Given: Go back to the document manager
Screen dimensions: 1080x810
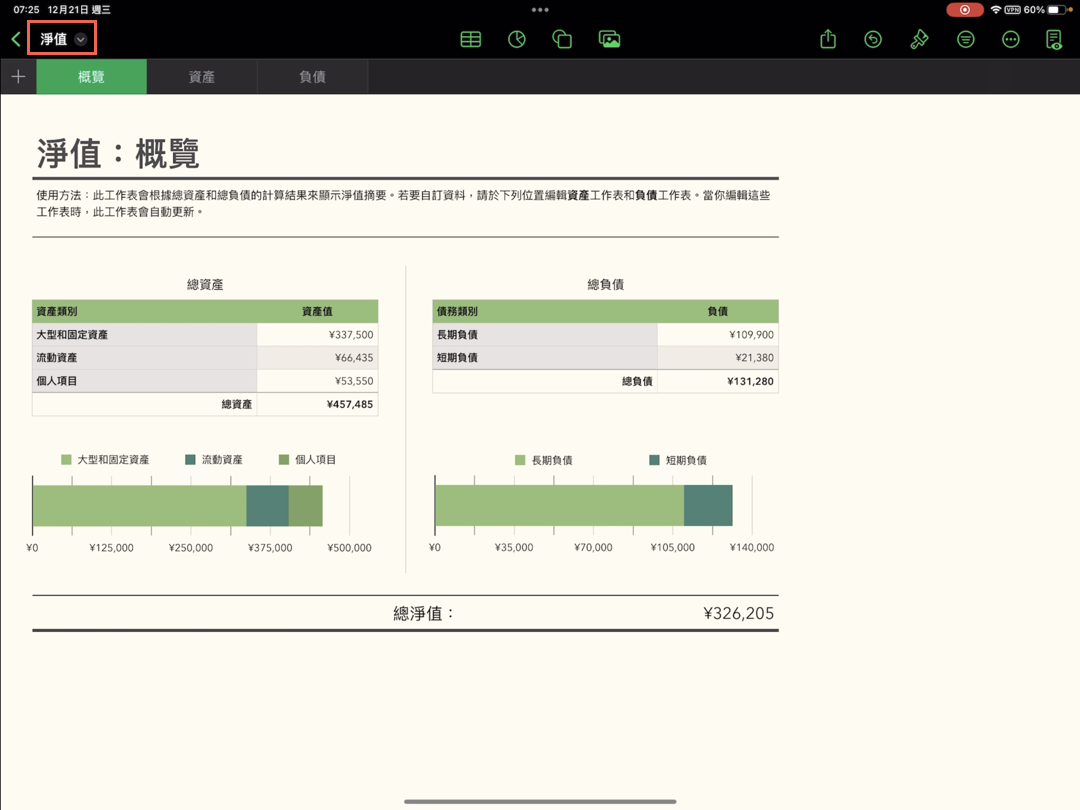Looking at the screenshot, I should pyautogui.click(x=16, y=39).
